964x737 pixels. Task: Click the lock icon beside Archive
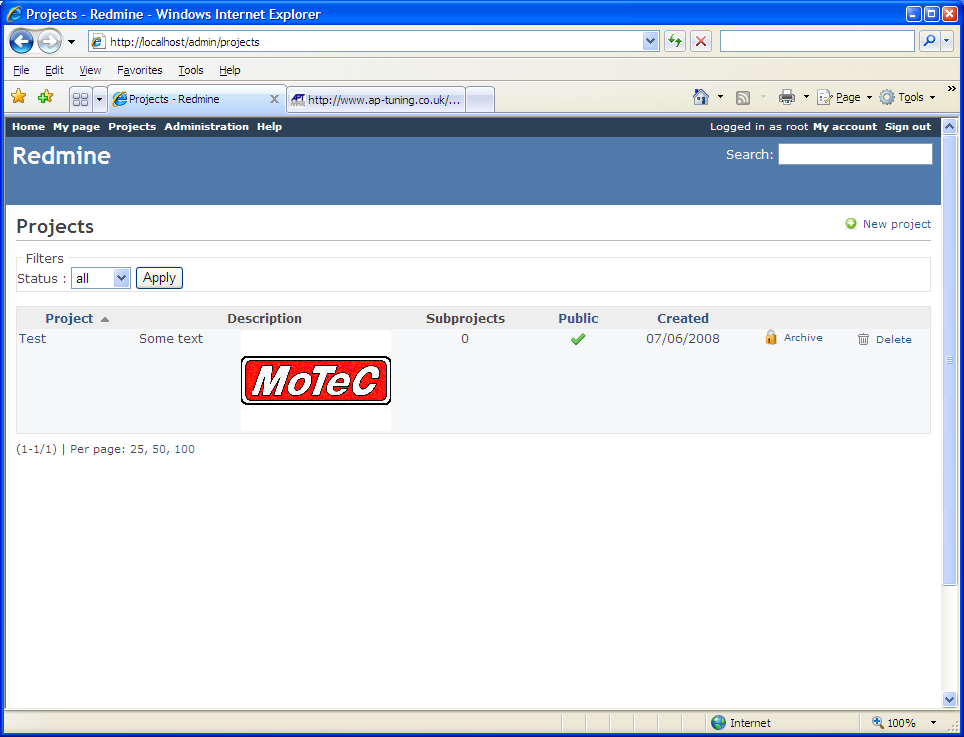click(x=771, y=337)
